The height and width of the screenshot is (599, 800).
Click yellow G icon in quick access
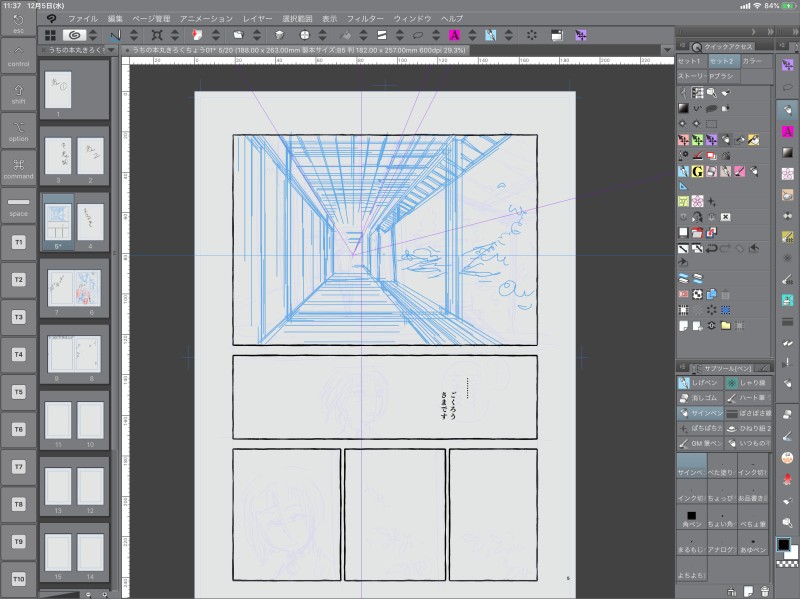[x=697, y=171]
